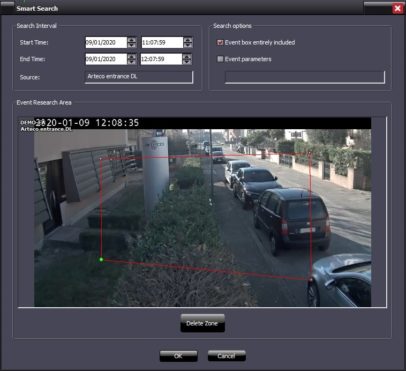The height and width of the screenshot is (371, 406).
Task: Click the End Time date field
Action: [106, 59]
